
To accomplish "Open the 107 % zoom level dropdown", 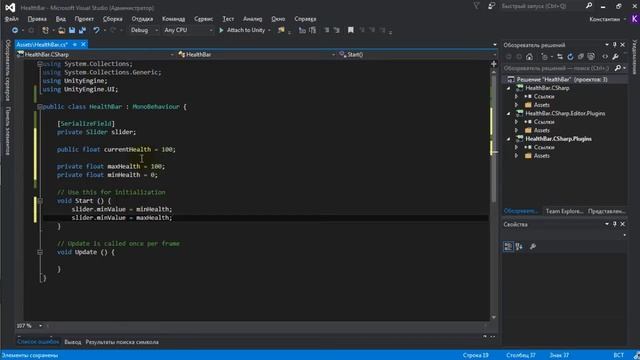I will (x=40, y=326).
